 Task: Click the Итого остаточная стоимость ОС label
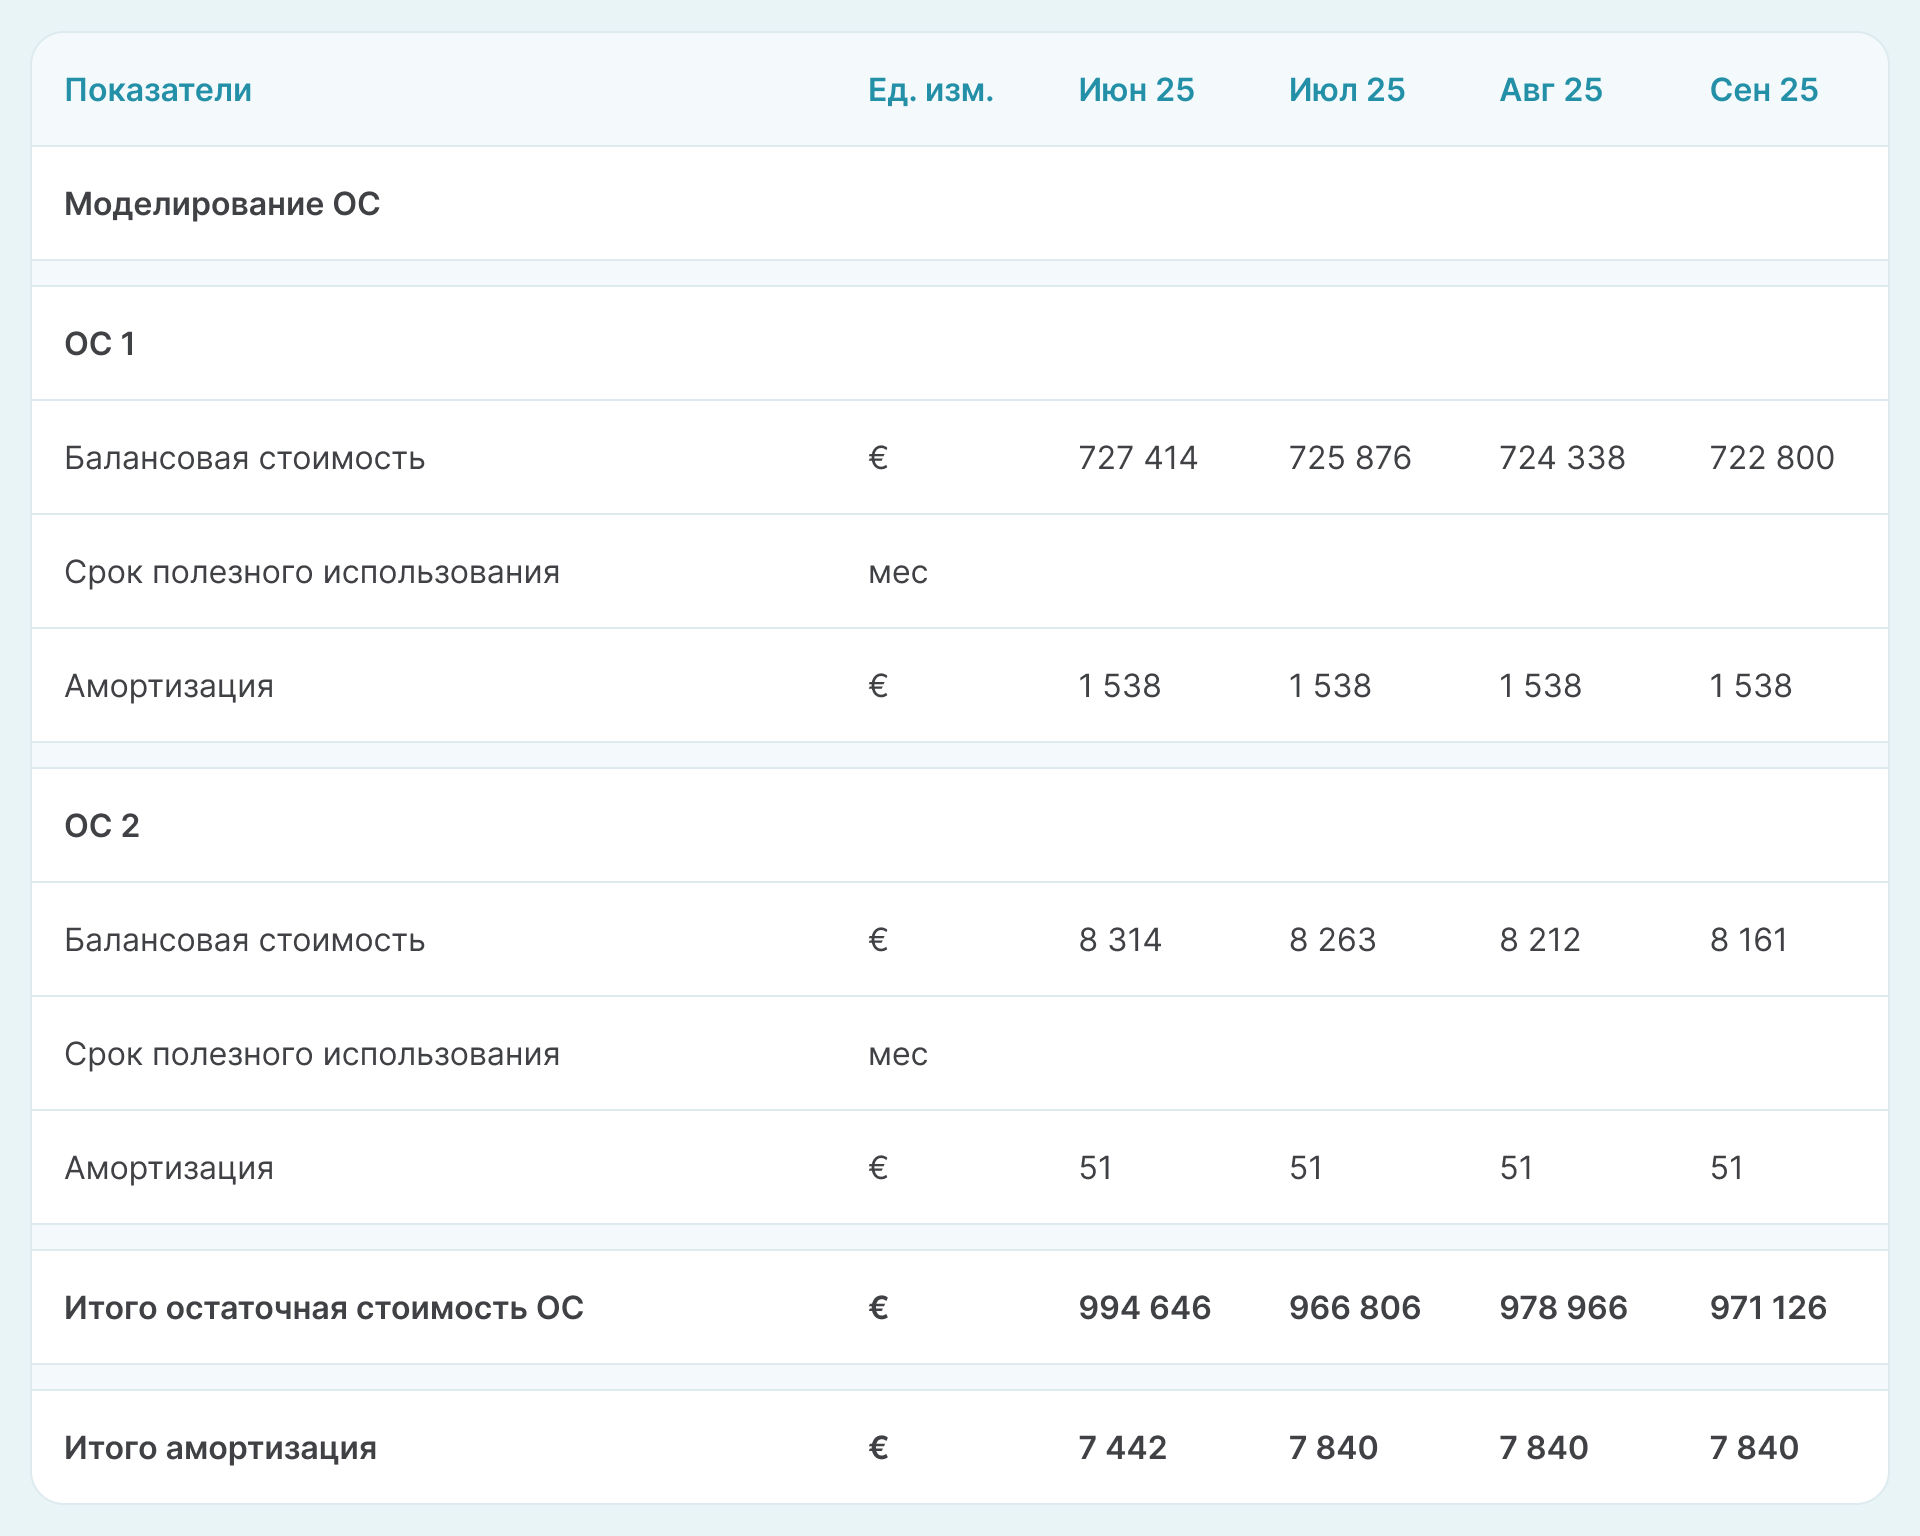pos(323,1308)
